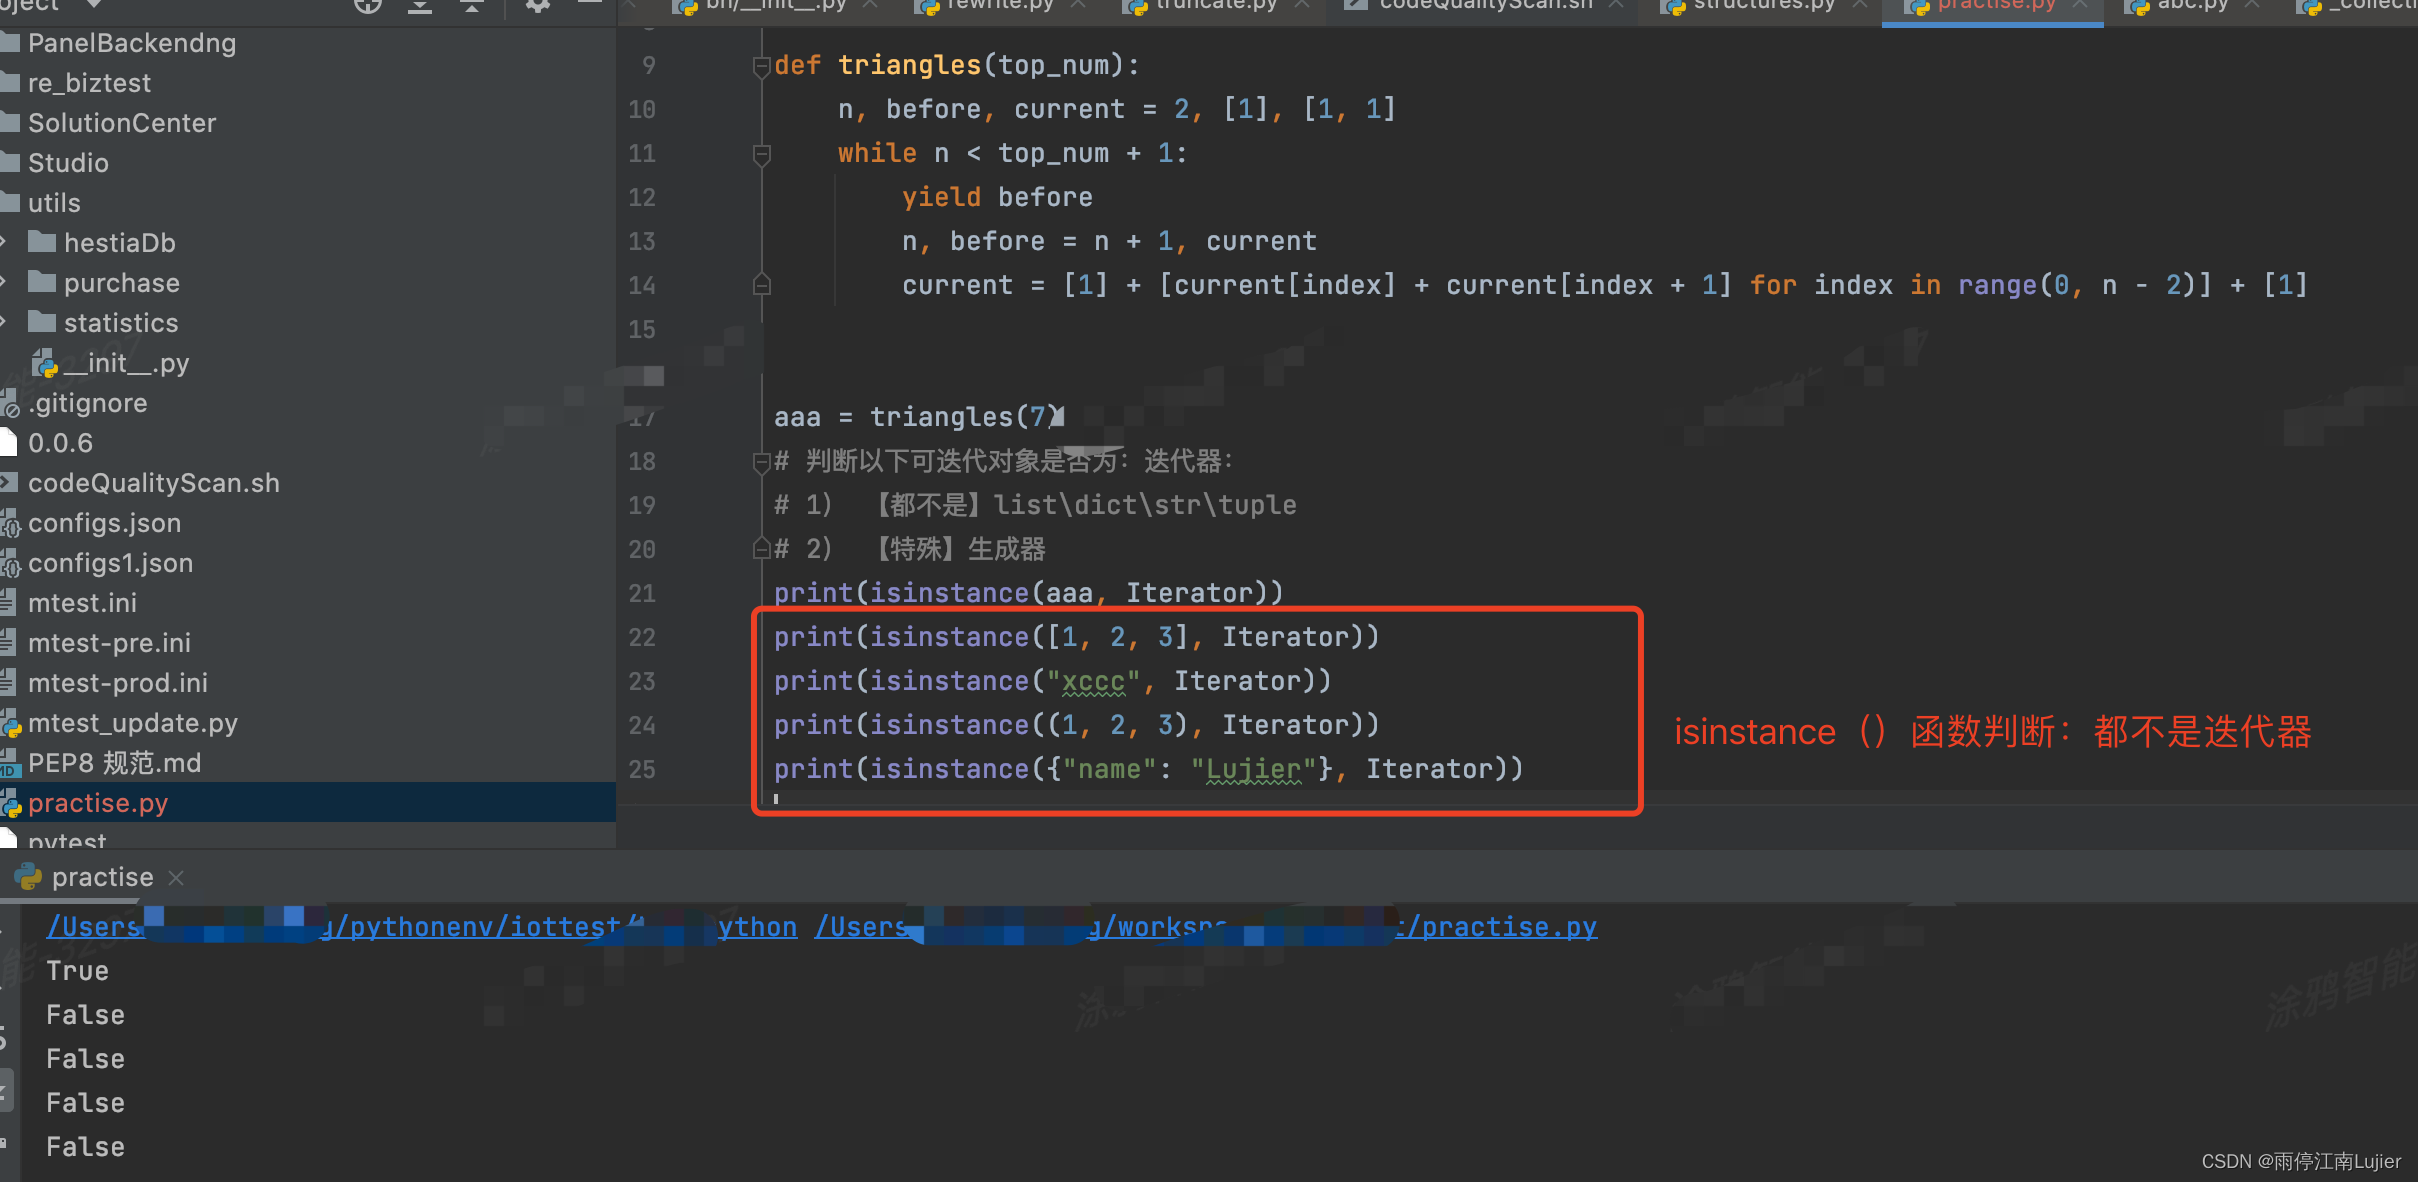The height and width of the screenshot is (1182, 2418).
Task: Click the triangles function name on line 9
Action: [x=909, y=65]
